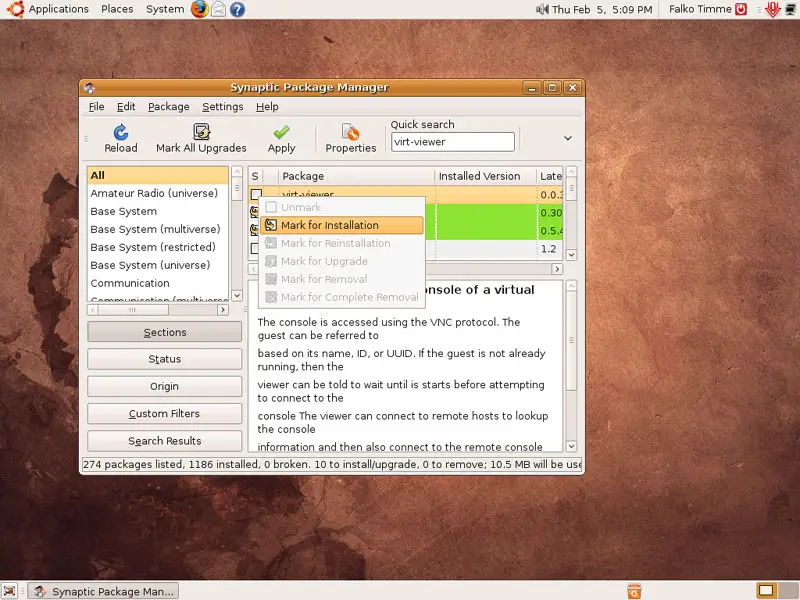Open the File menu

(96, 107)
